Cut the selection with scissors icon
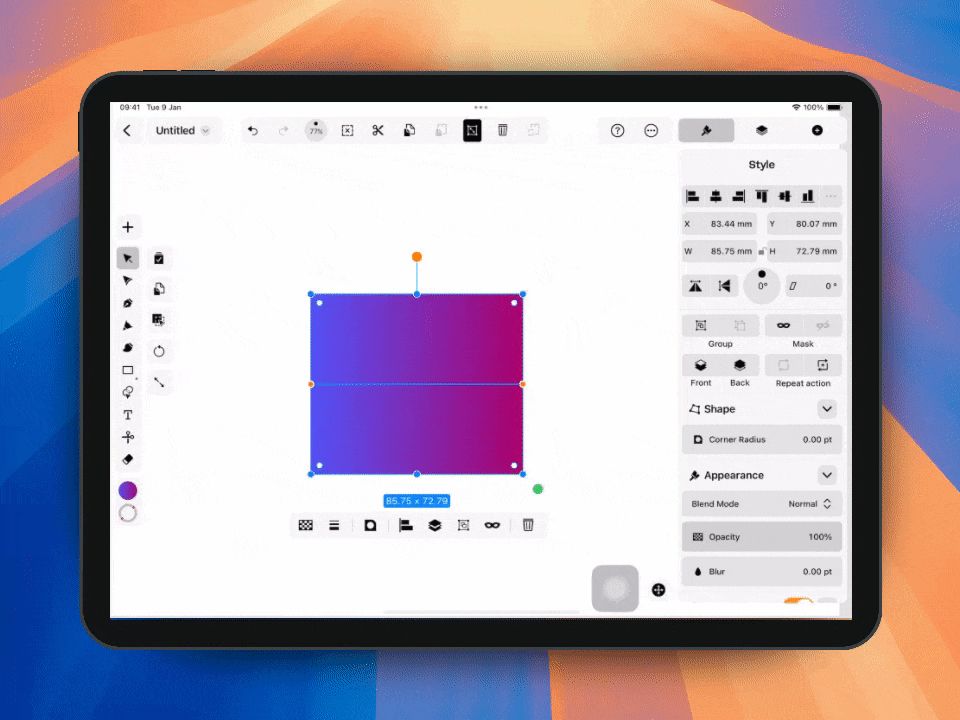Screen dimensions: 960x720 [378, 130]
